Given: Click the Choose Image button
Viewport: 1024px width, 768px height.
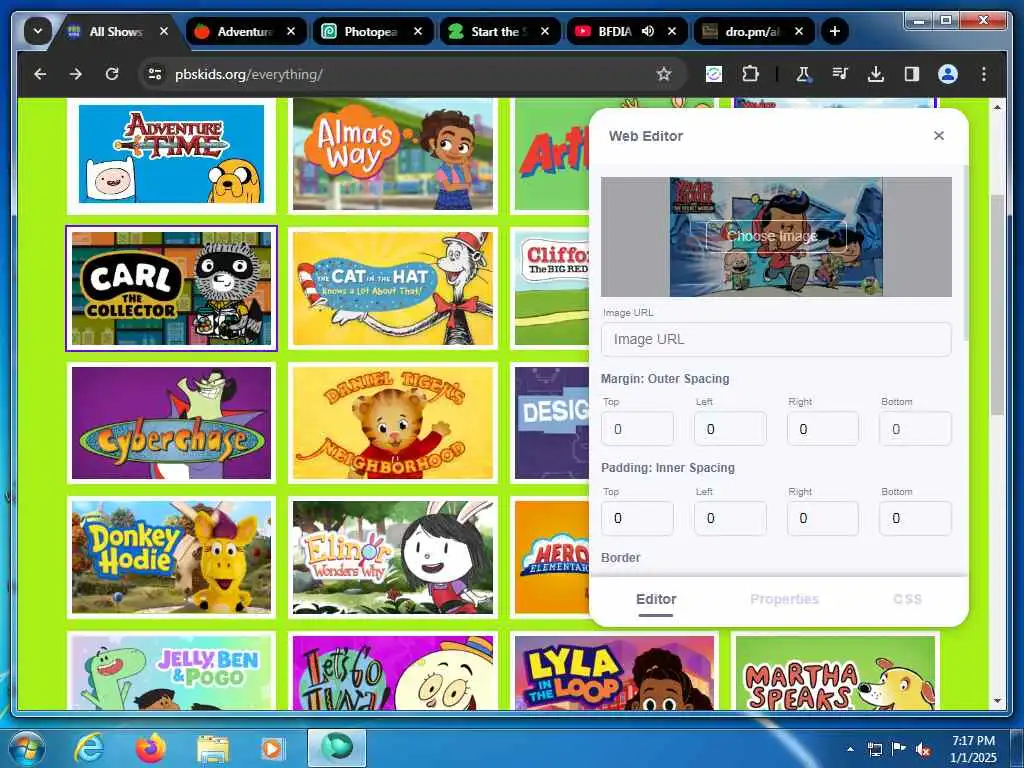Looking at the screenshot, I should 776,236.
